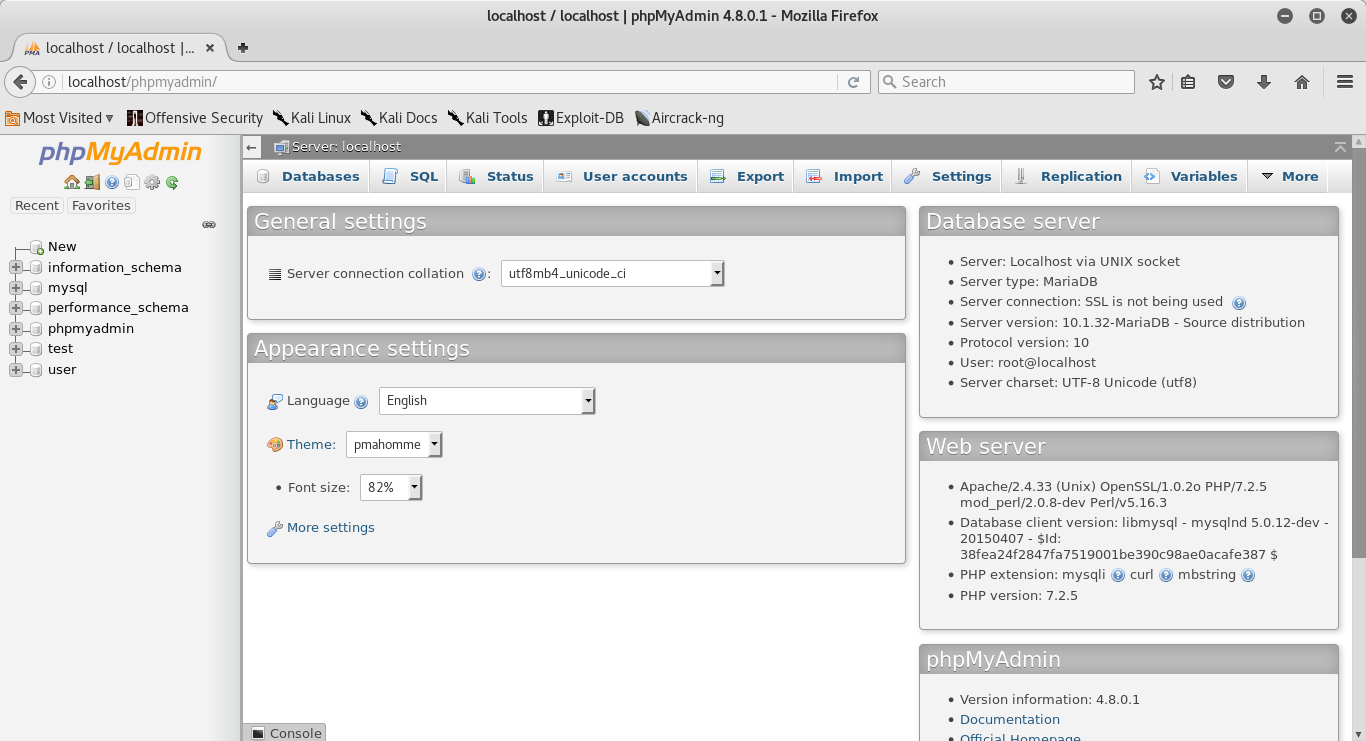Show Firefox bookmarks list icon
This screenshot has width=1366, height=741.
pos(1188,82)
